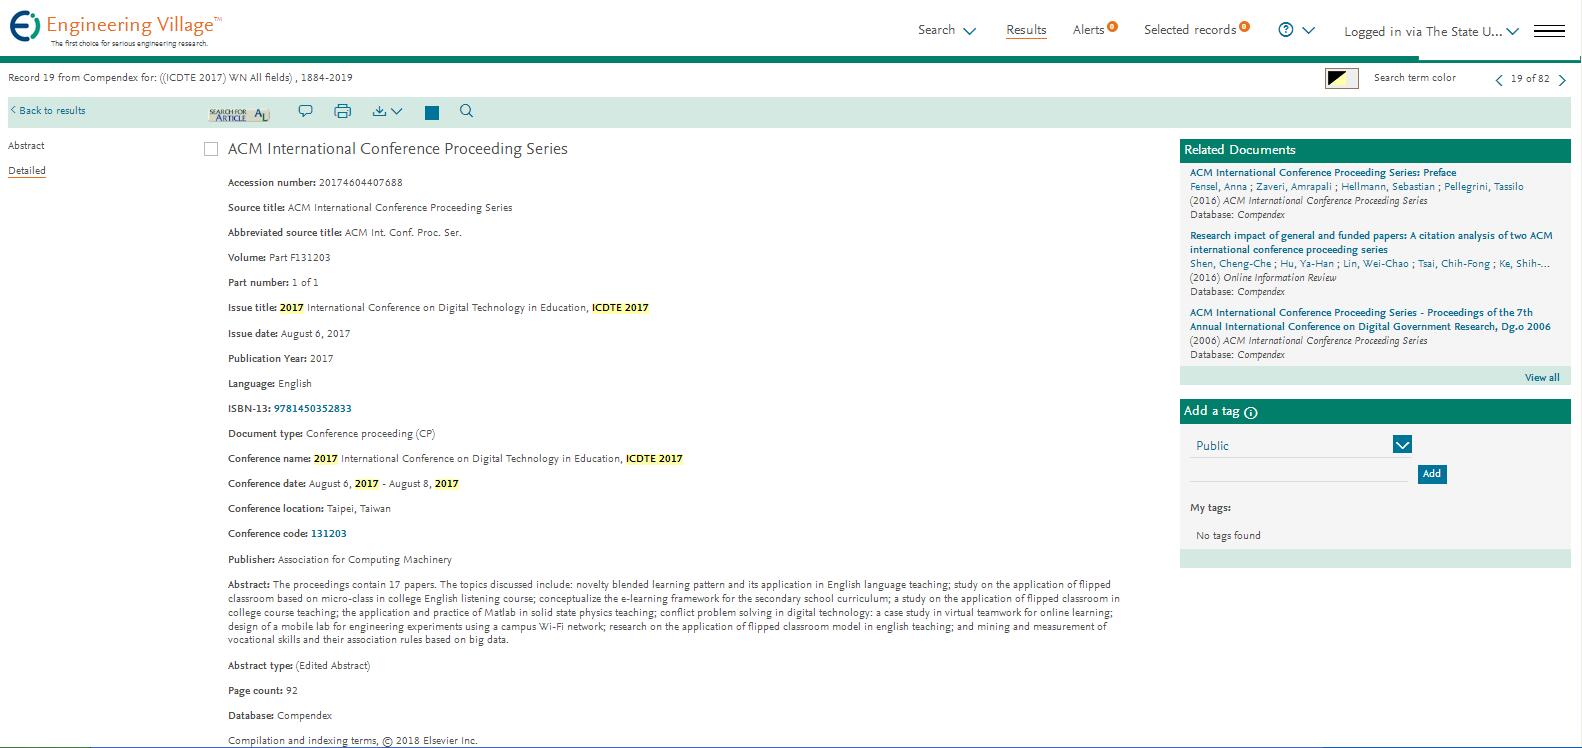This screenshot has width=1582, height=748.
Task: Open the help question mark menu
Action: click(1286, 30)
